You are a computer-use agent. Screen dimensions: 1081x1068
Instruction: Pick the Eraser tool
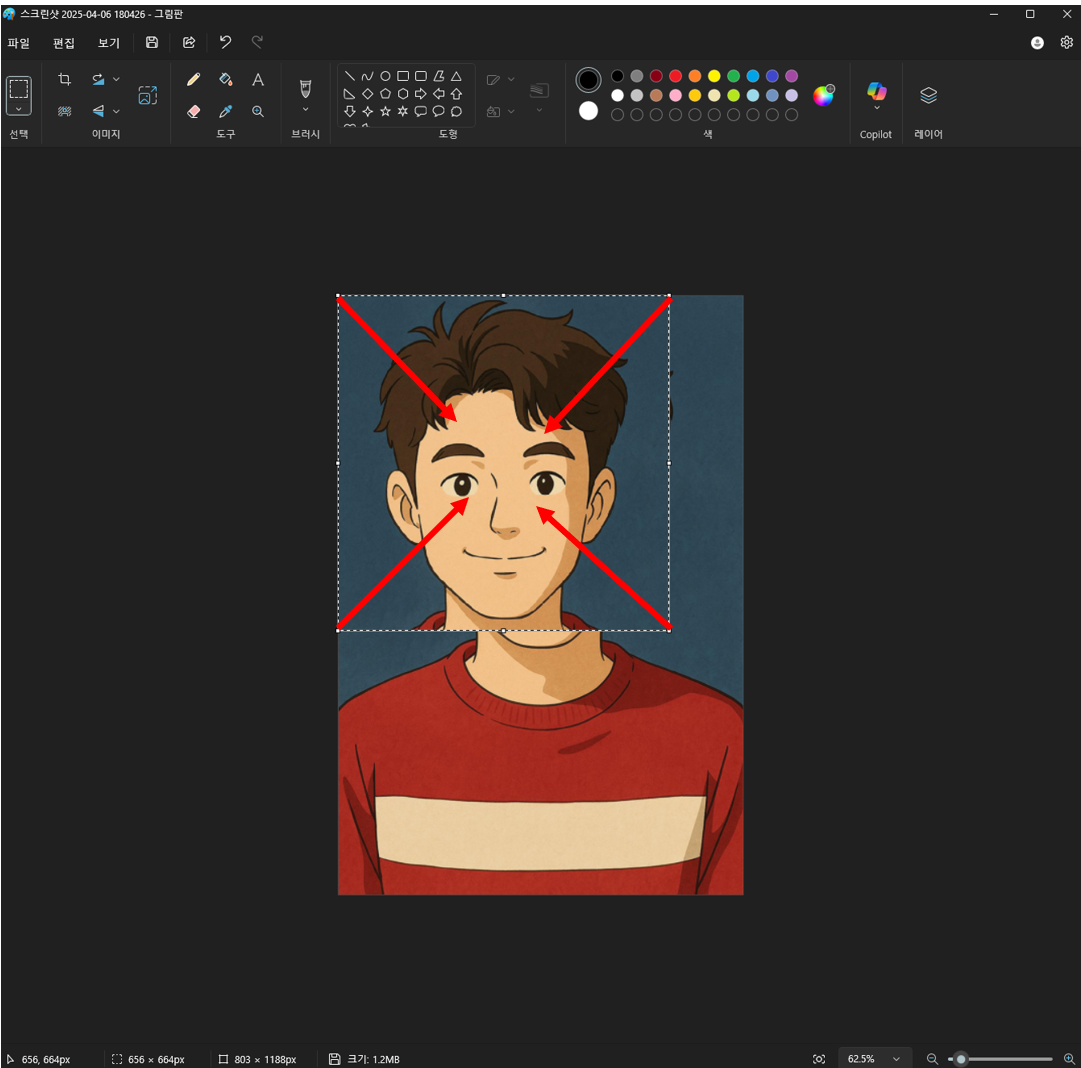pyautogui.click(x=194, y=112)
